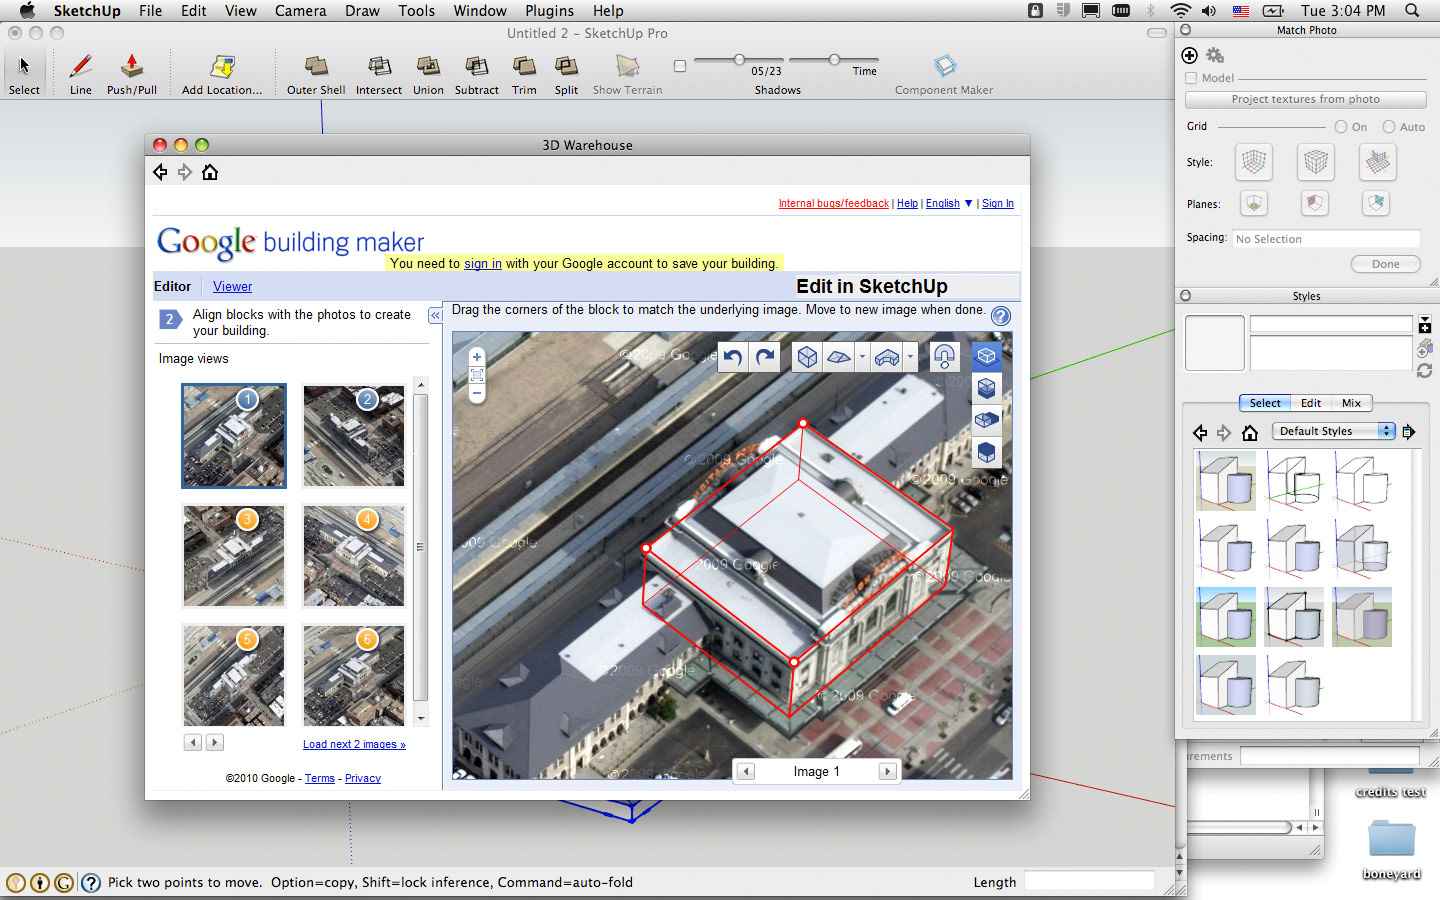This screenshot has width=1440, height=900.
Task: Pick the Line pencil tool
Action: 81,74
